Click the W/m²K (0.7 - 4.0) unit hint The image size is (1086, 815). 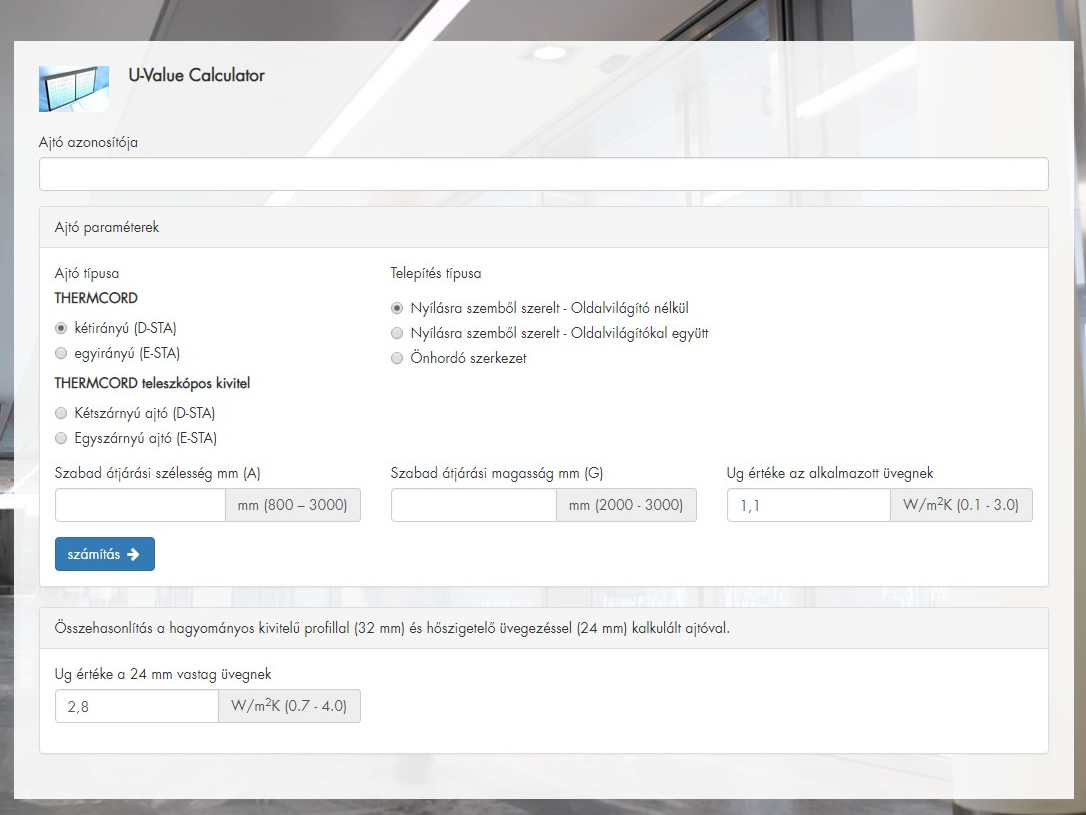(290, 706)
